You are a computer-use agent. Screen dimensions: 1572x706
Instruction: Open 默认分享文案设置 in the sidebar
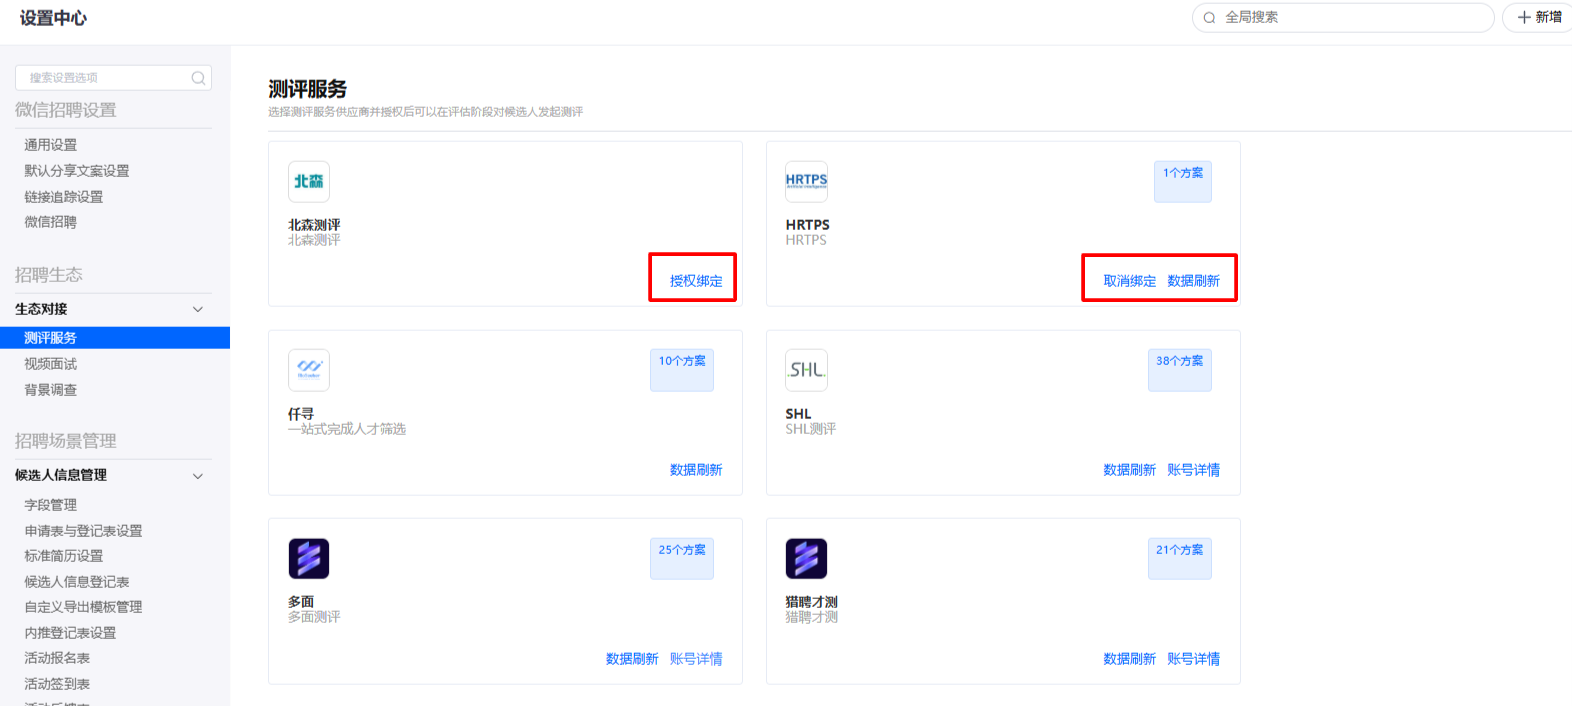tap(77, 171)
